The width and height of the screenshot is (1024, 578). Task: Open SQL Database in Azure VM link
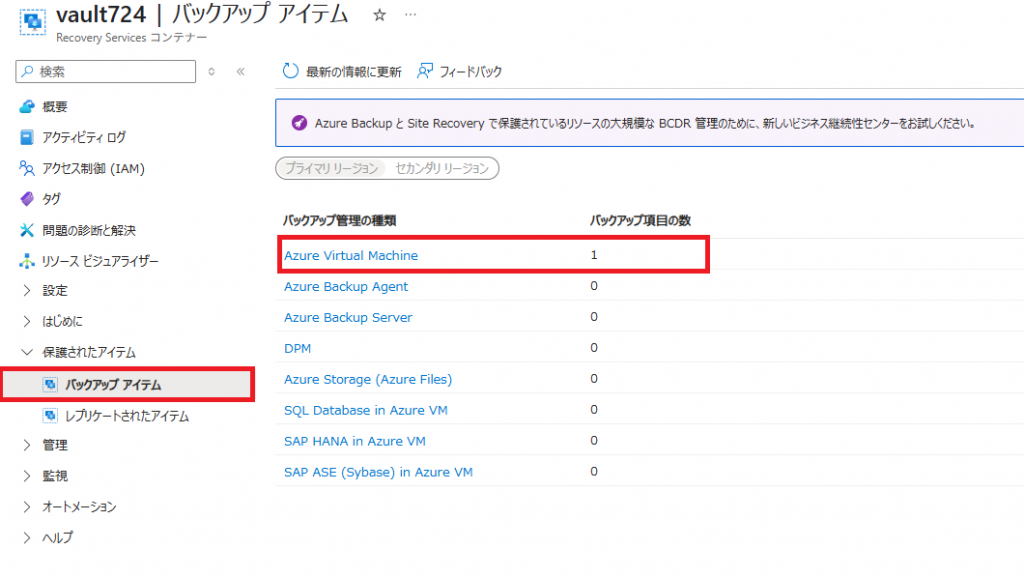[x=366, y=410]
